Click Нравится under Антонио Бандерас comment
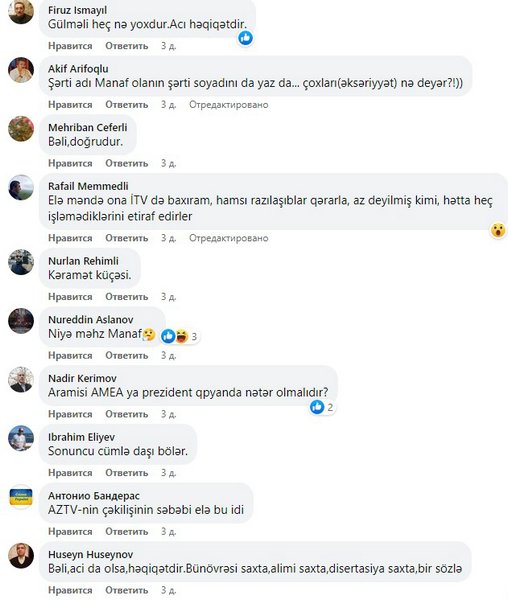This screenshot has width=508, height=600. 70,532
